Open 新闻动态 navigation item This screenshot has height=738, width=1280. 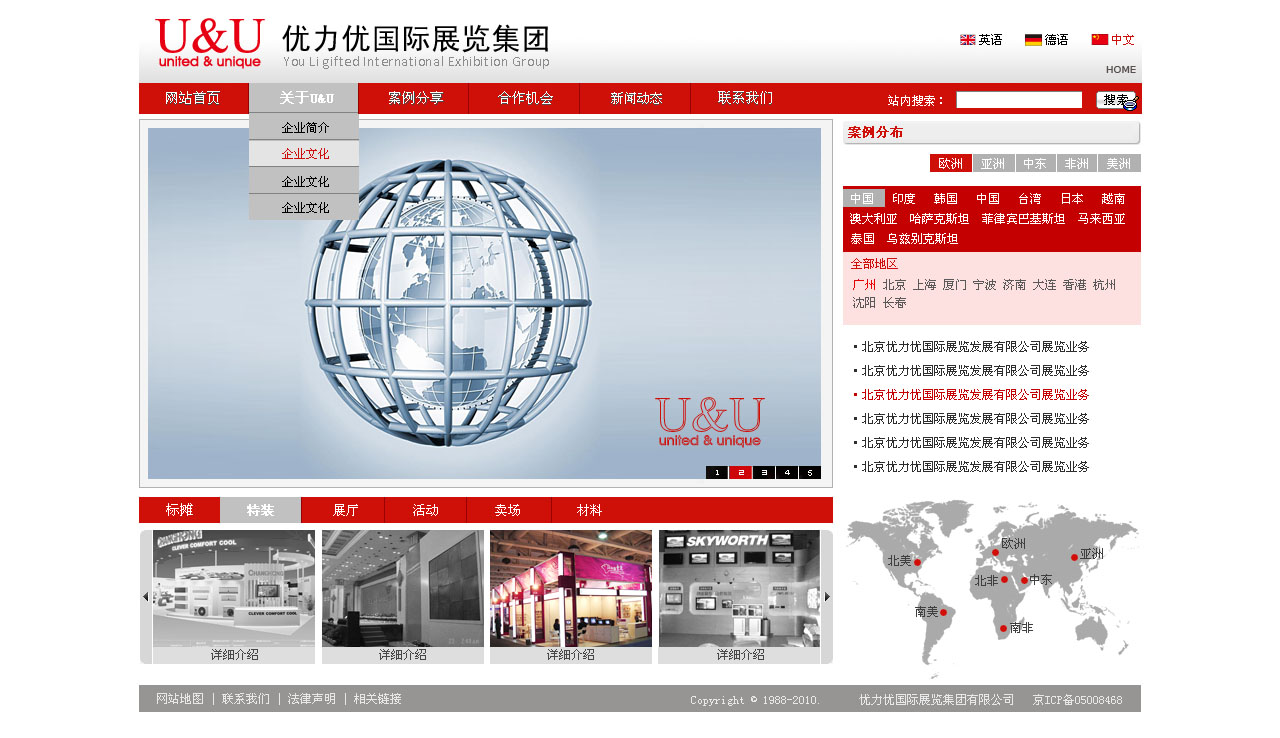coord(636,98)
